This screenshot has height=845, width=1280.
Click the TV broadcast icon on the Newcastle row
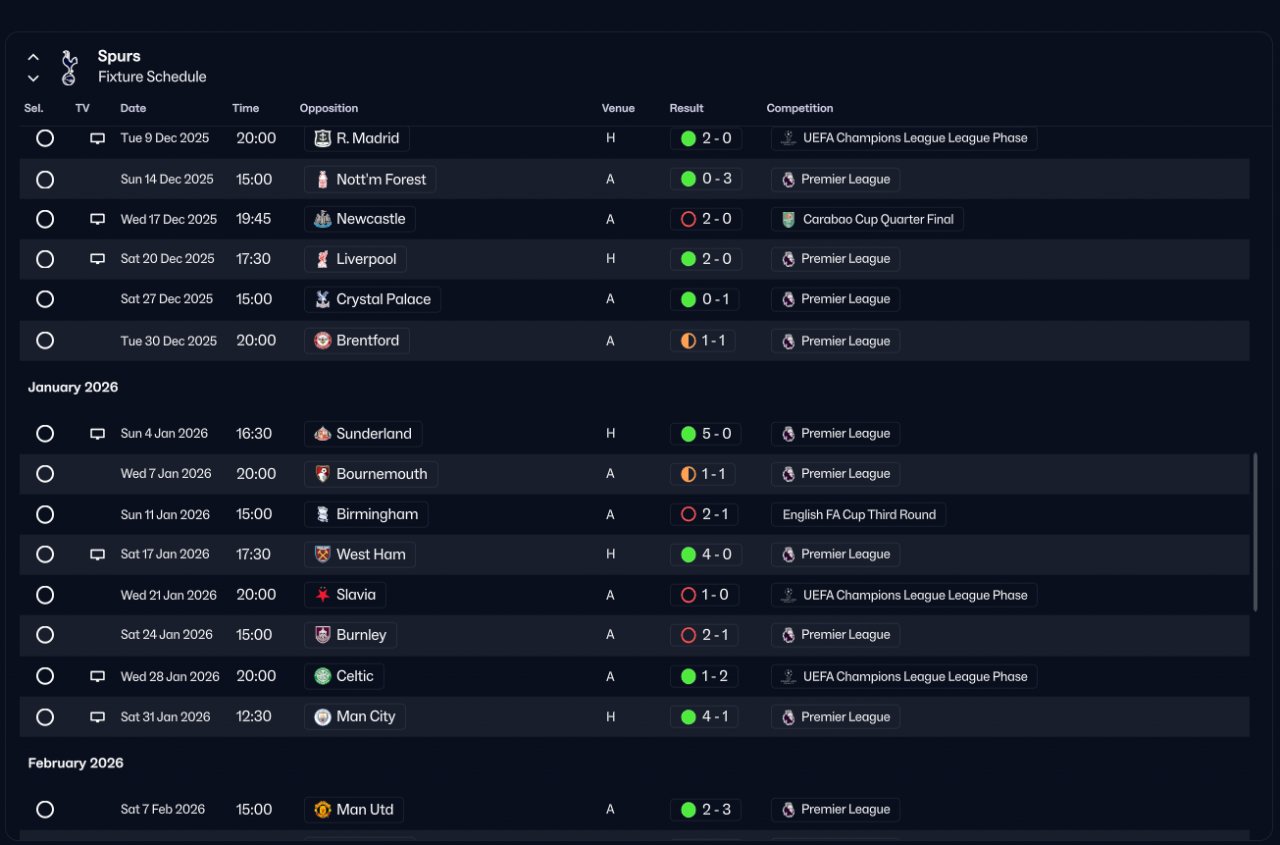98,219
